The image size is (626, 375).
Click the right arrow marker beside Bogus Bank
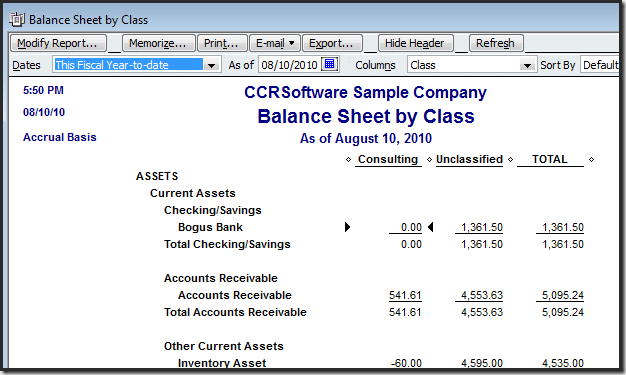(347, 227)
